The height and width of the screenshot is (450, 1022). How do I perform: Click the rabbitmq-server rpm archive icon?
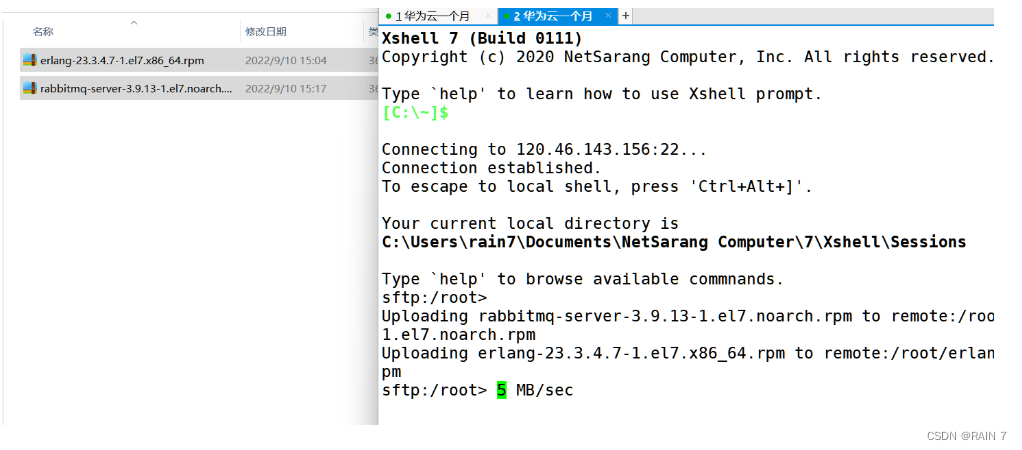point(29,89)
